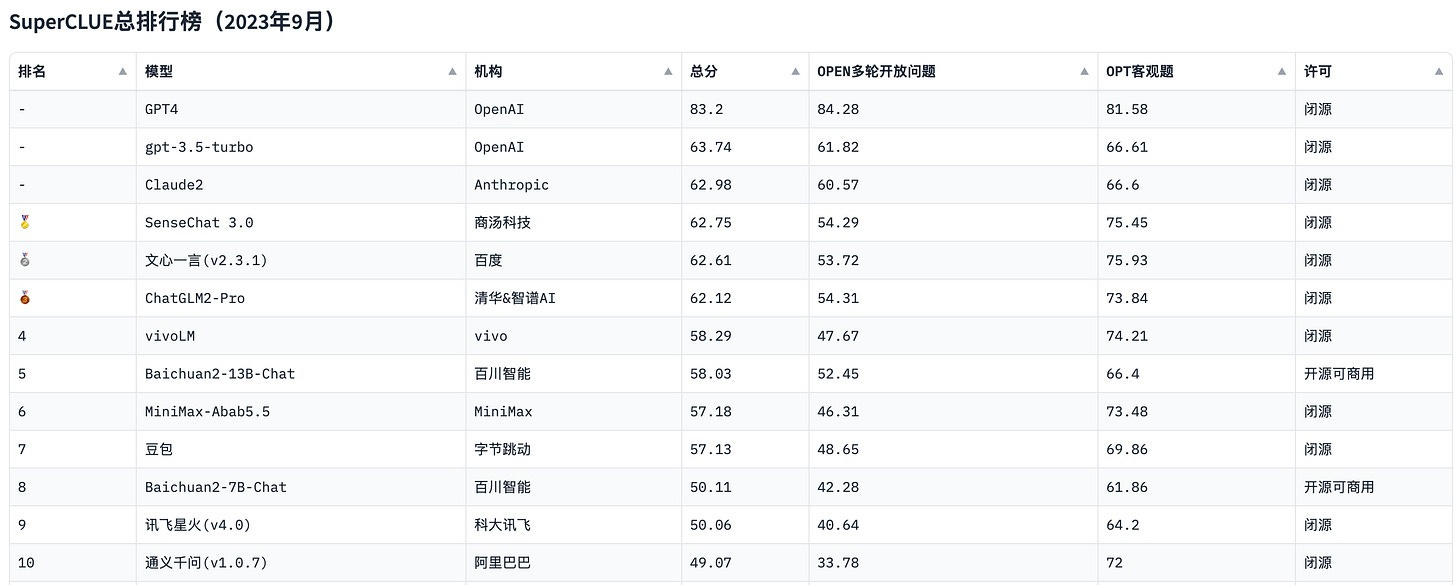The height and width of the screenshot is (585, 1456).
Task: Click the 模型 column header
Action: [301, 72]
